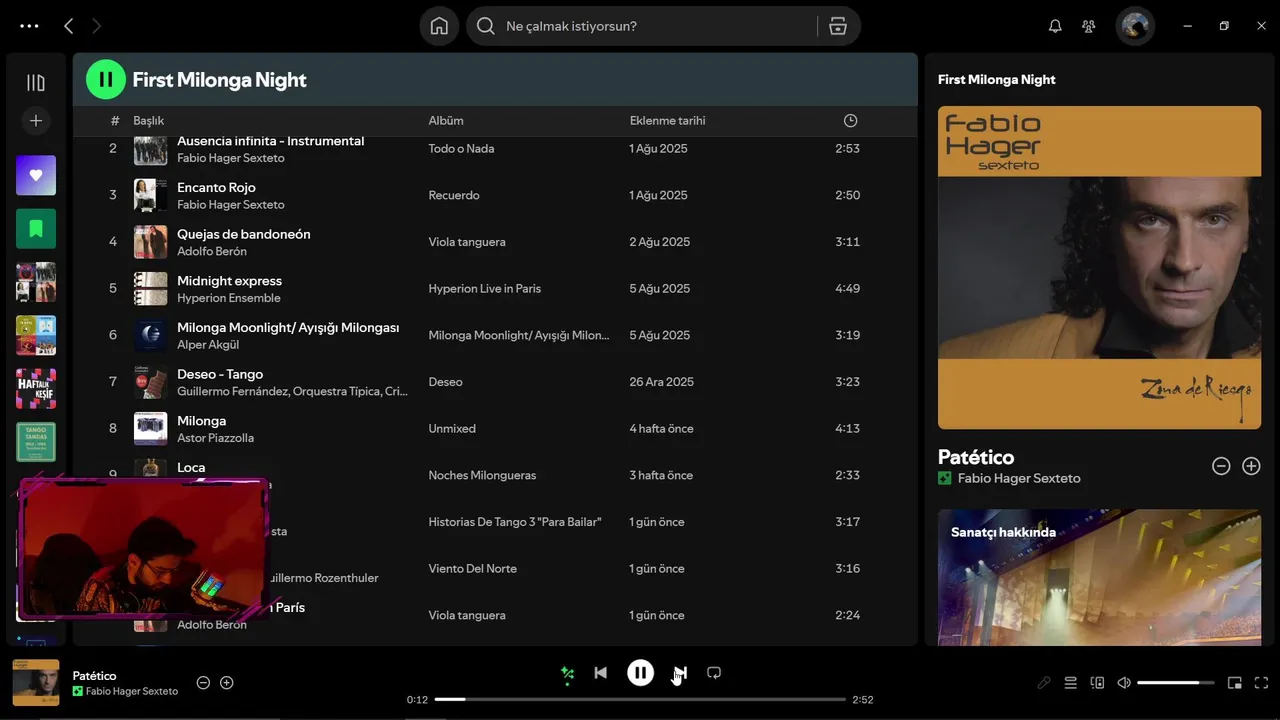Open album Hyperion Live in Paris
This screenshot has width=1280, height=720.
484,288
